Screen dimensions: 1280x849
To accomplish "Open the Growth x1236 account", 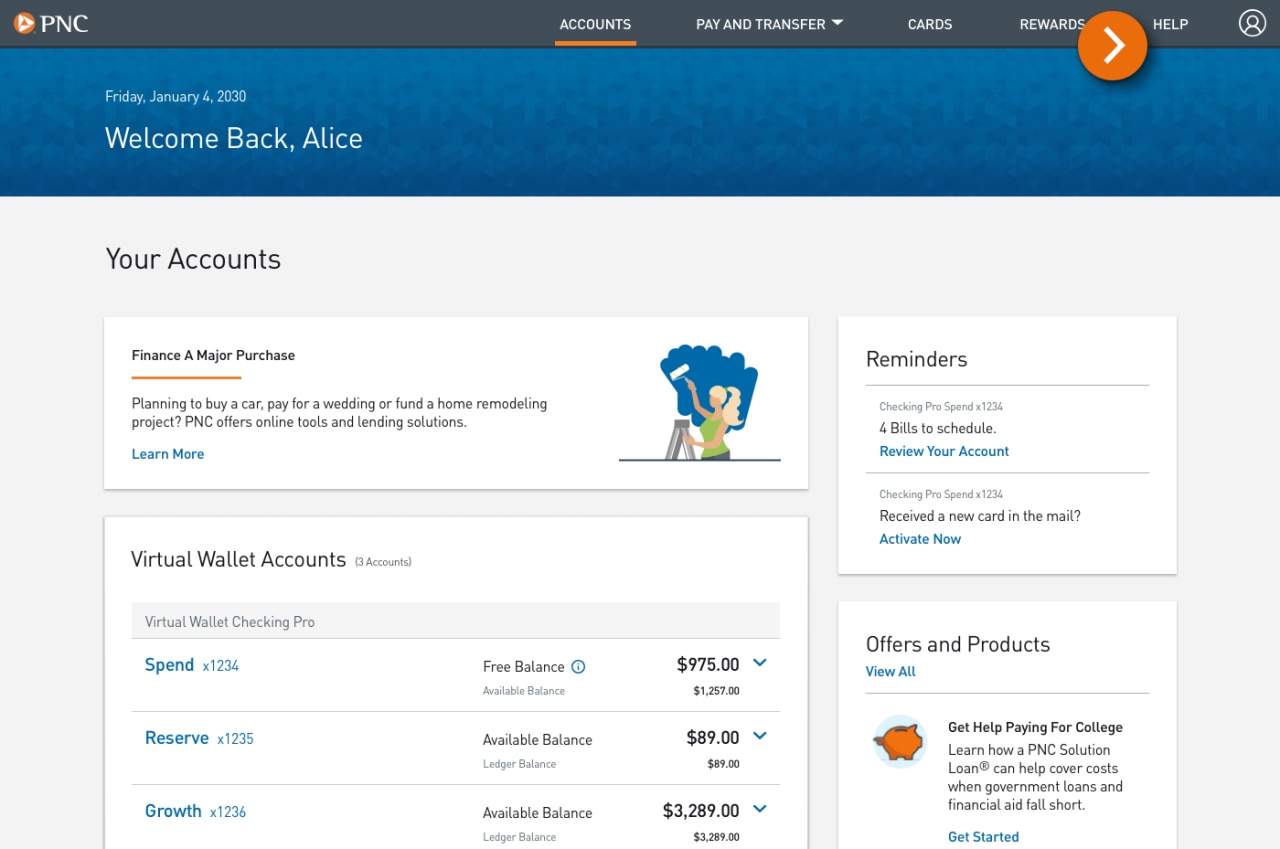I will pos(173,811).
